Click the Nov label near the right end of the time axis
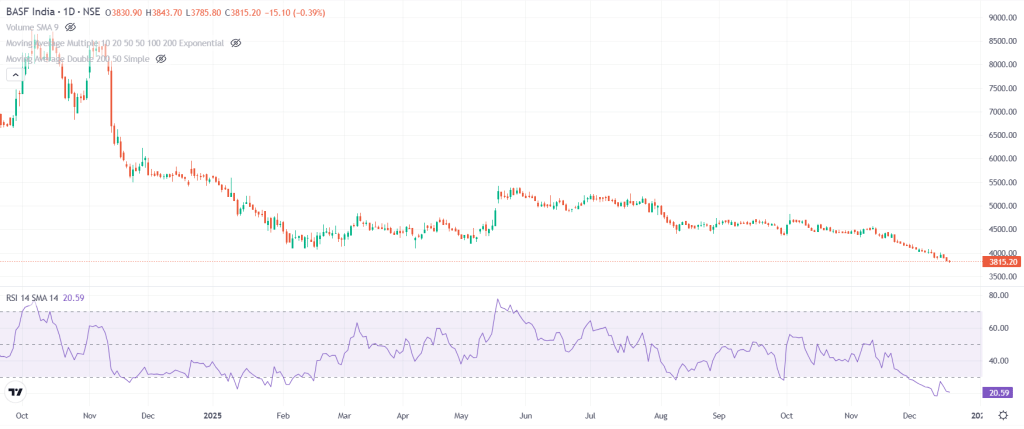The image size is (1024, 429). coord(851,413)
